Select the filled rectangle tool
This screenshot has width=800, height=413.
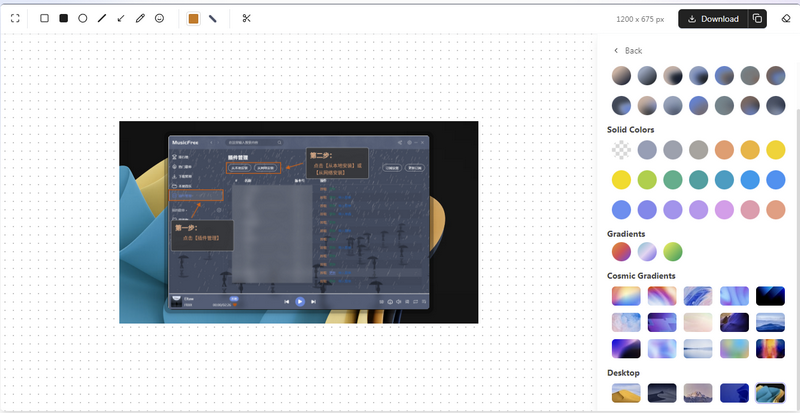[63, 18]
